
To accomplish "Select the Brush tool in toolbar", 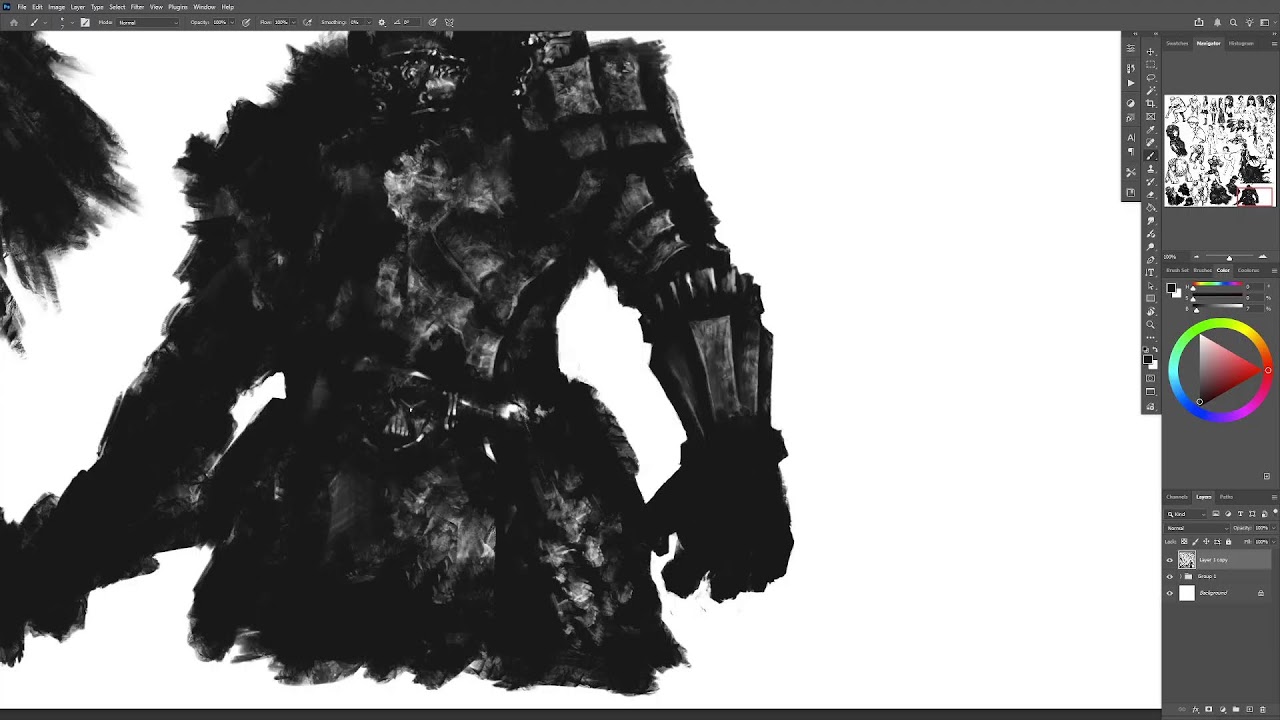I will pos(1151,155).
